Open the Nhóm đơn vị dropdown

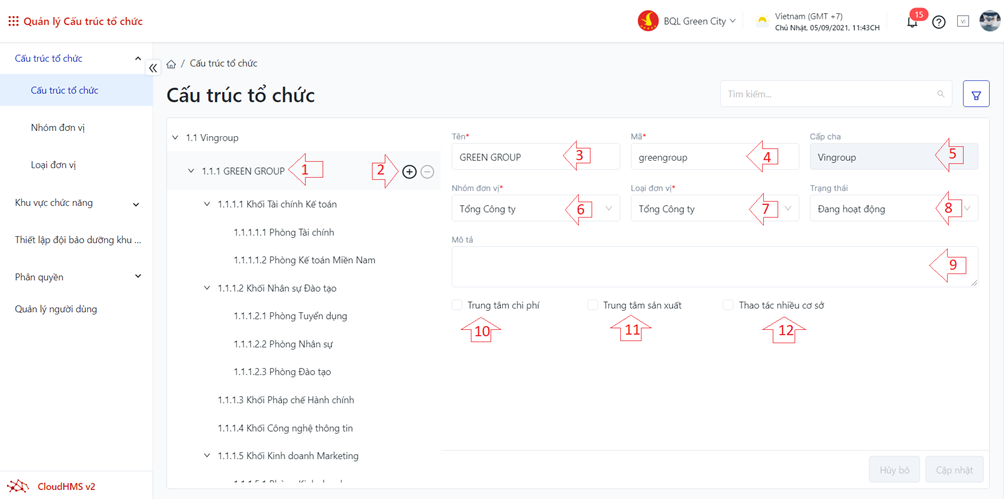pos(535,209)
